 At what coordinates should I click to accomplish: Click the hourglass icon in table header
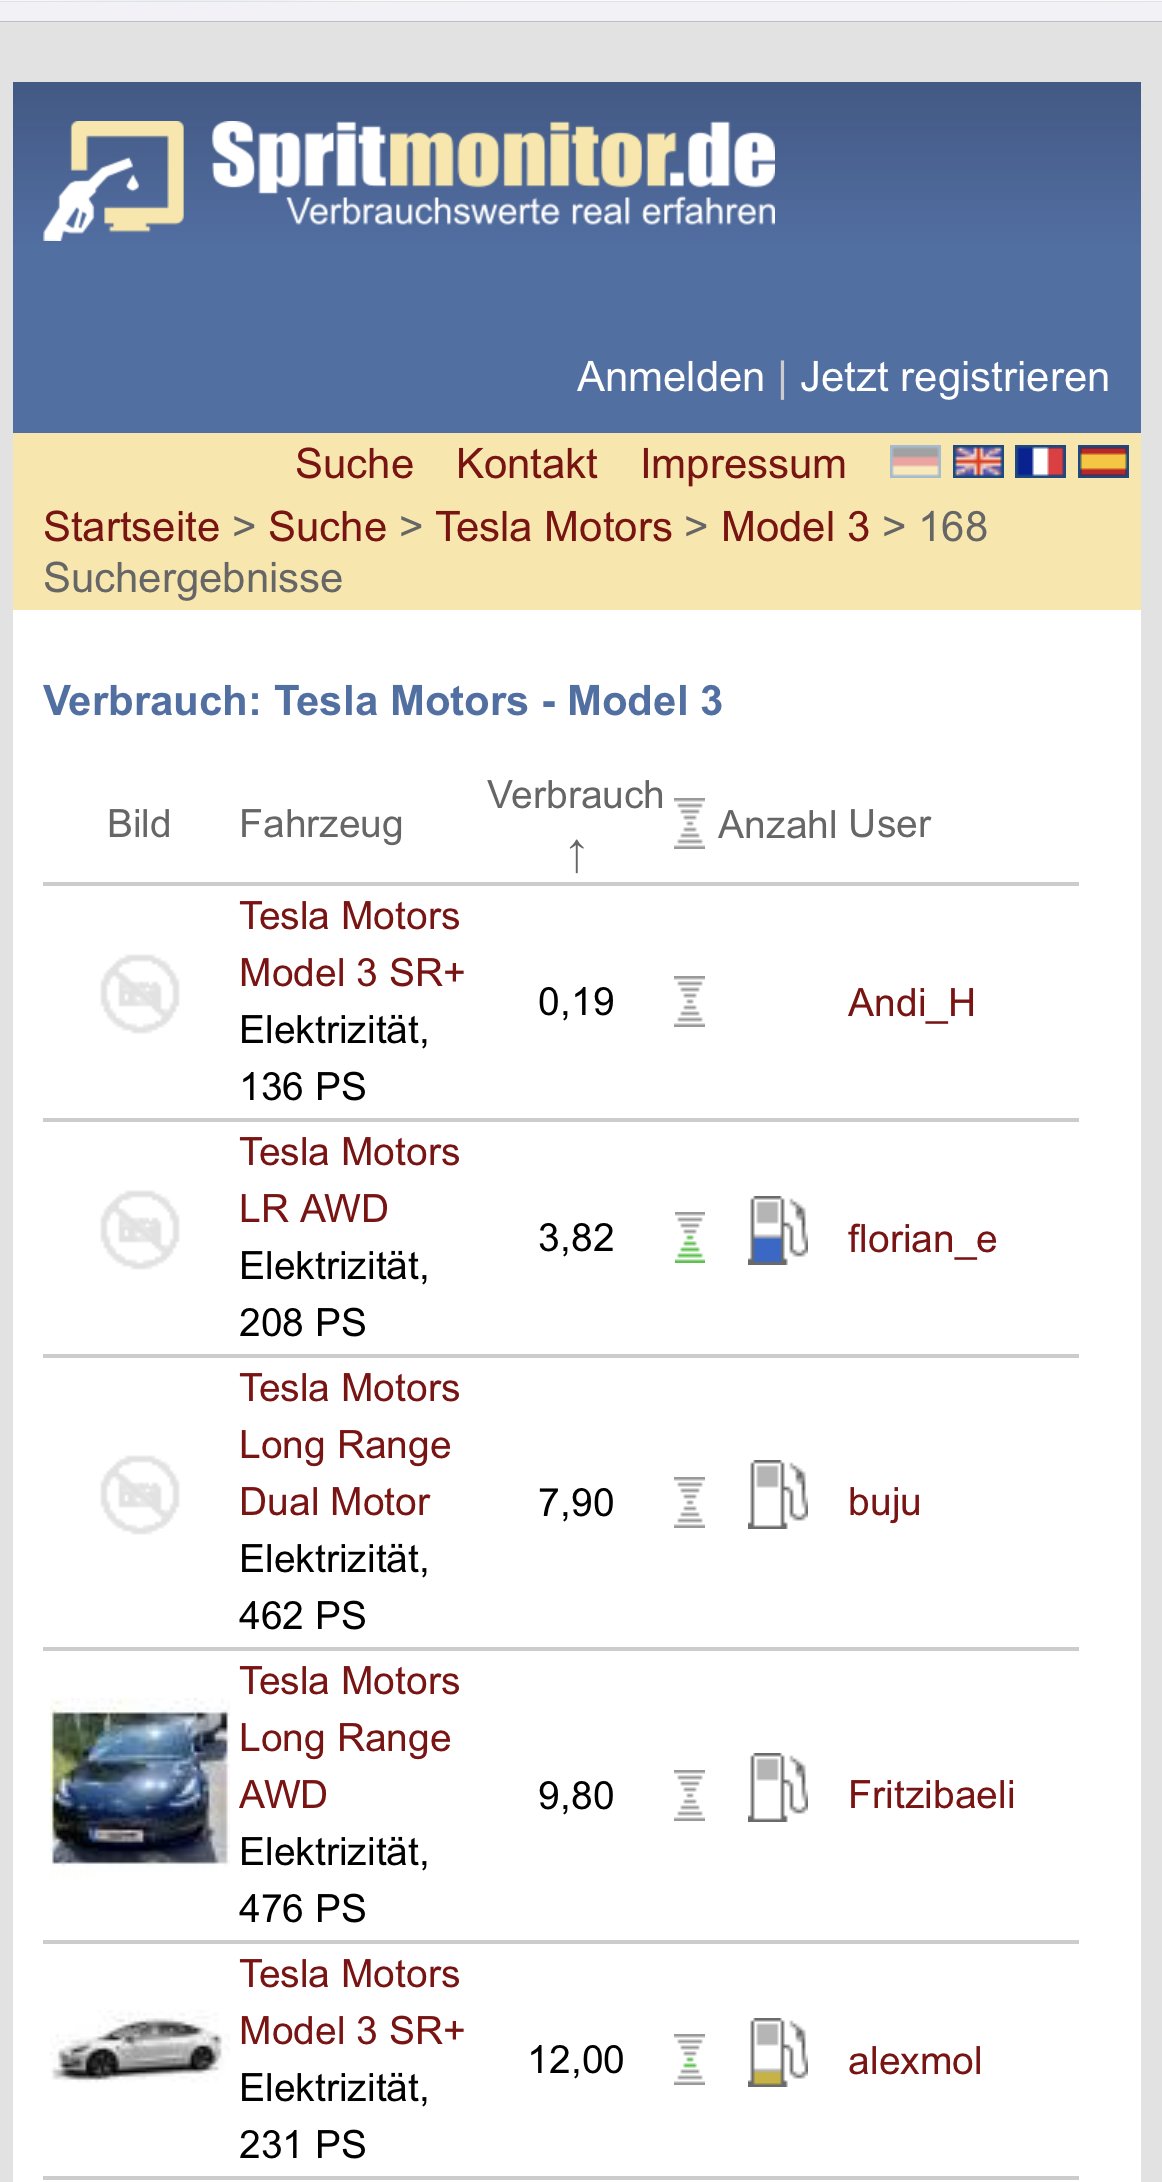690,823
